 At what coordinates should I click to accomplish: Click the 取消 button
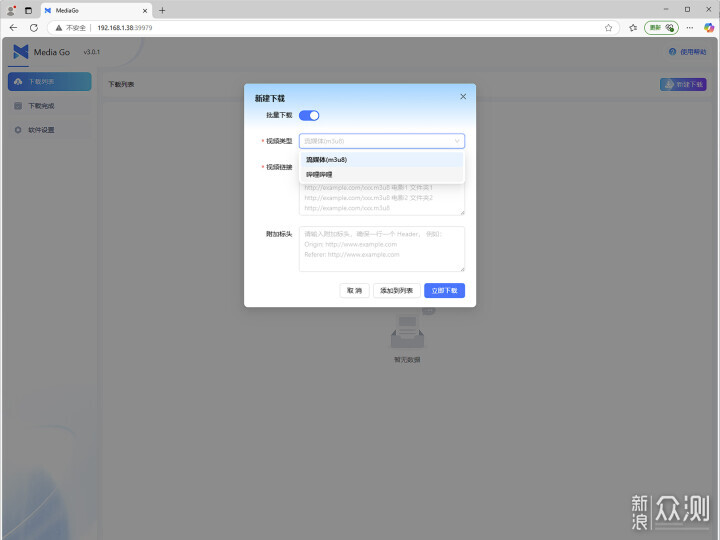point(354,290)
